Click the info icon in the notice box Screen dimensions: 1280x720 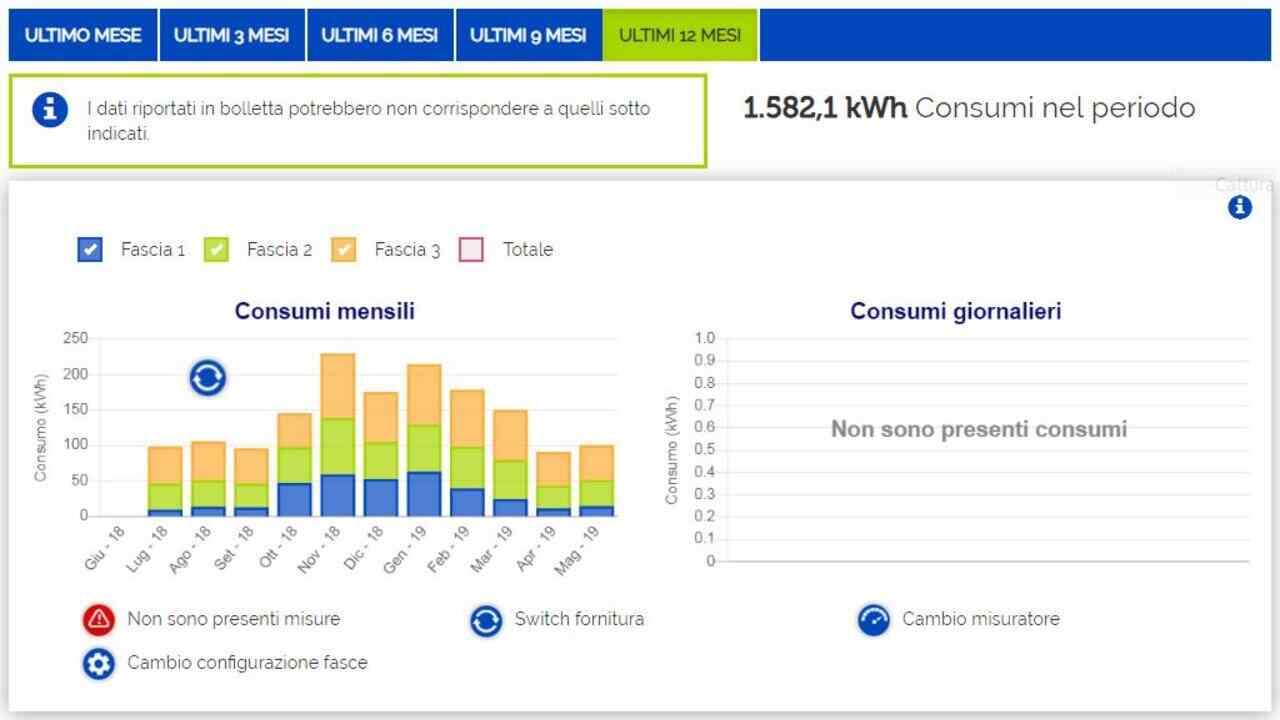coord(50,109)
